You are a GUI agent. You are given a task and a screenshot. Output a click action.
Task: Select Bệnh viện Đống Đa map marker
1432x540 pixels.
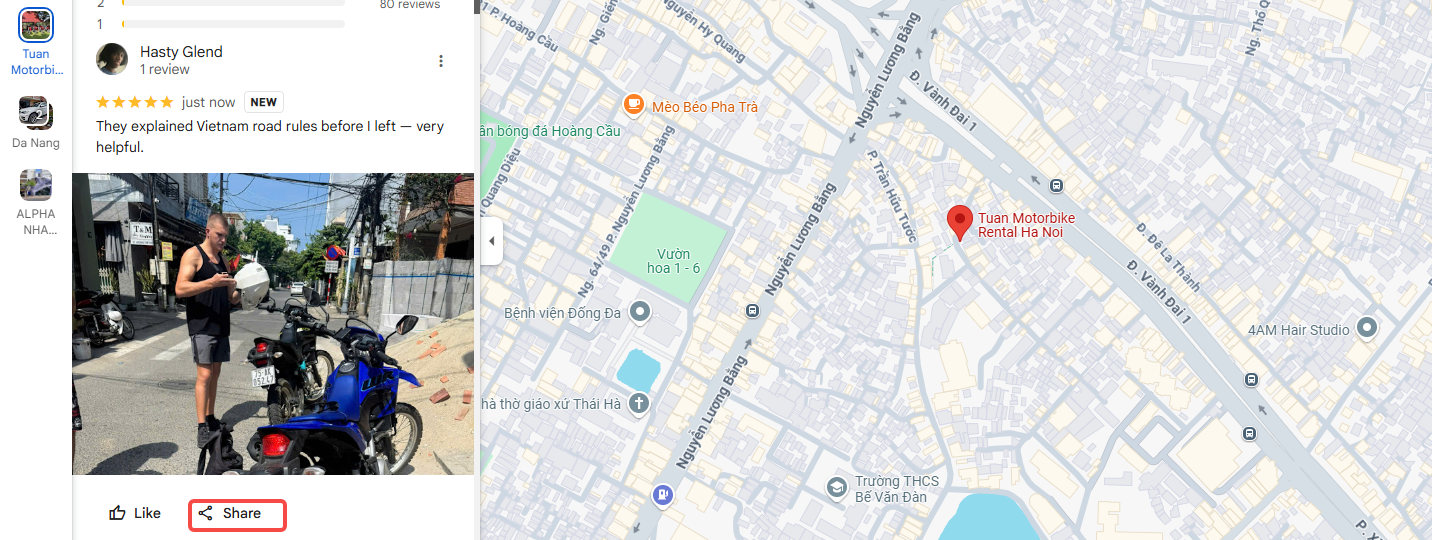coord(640,313)
